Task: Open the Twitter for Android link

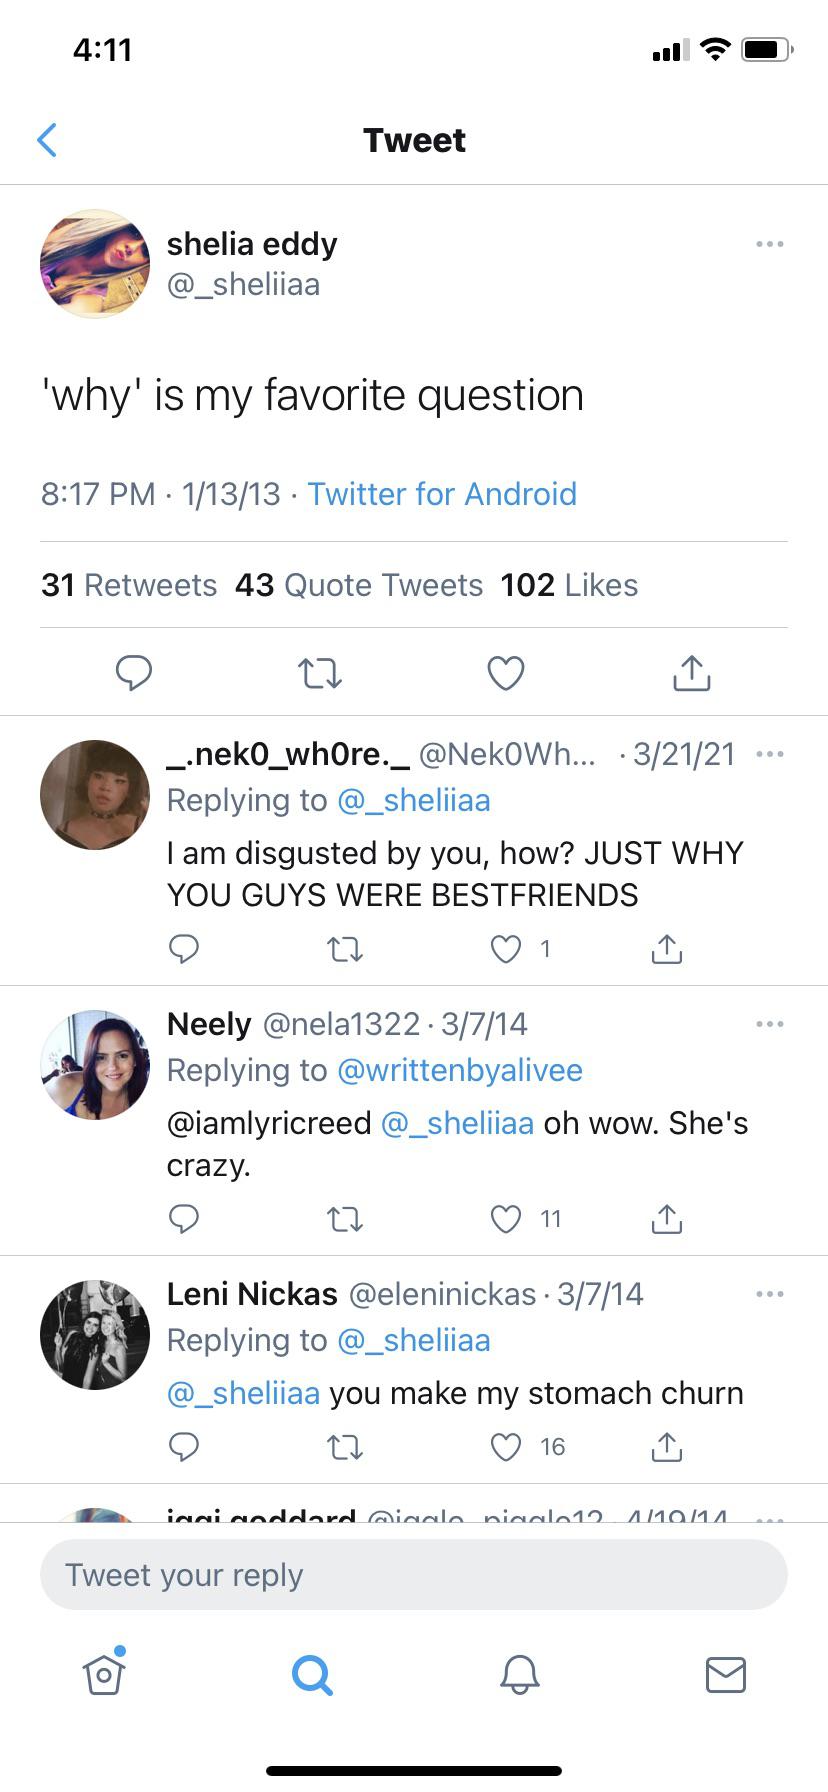Action: 442,494
